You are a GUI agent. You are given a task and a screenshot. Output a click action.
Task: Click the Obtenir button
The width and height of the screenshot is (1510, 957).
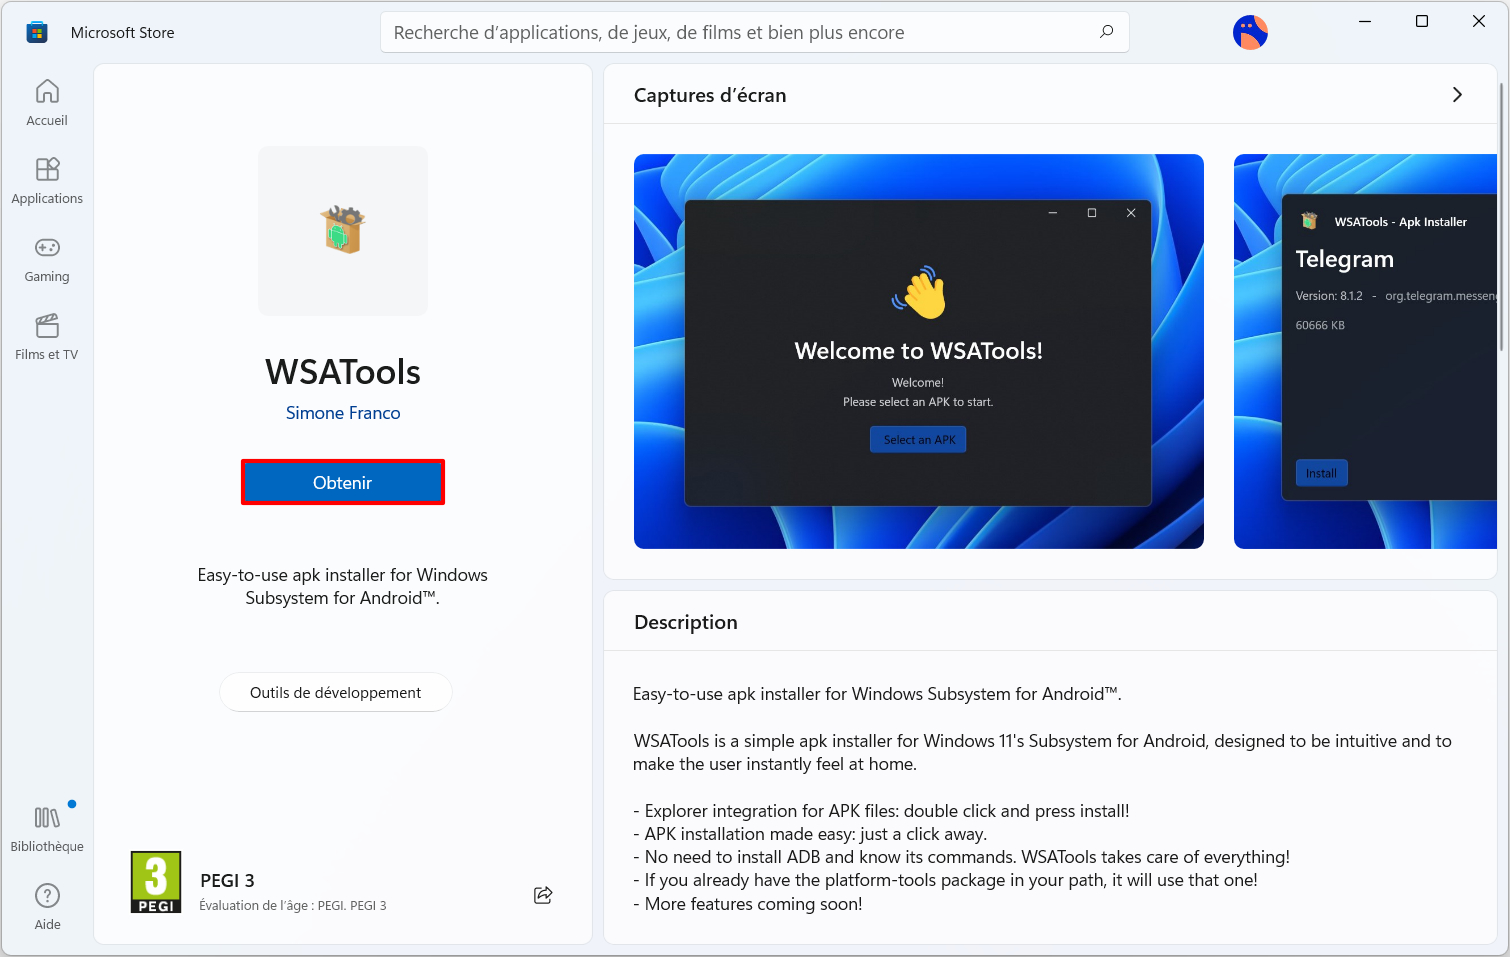pos(343,482)
